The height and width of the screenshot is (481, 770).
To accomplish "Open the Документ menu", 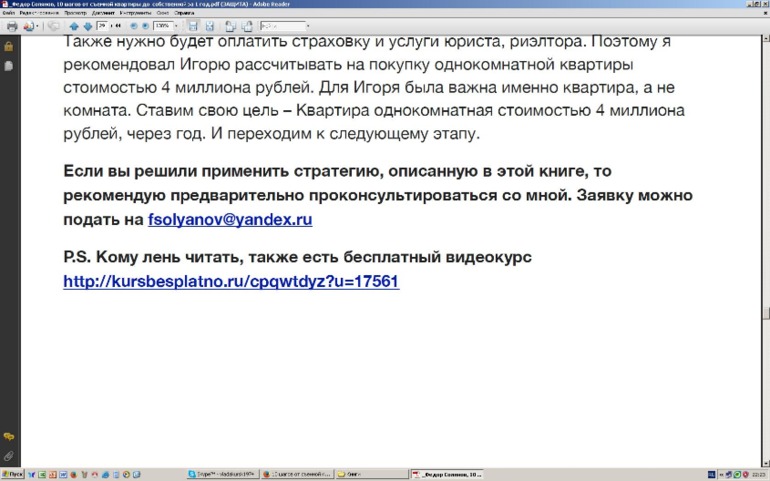I will click(103, 13).
